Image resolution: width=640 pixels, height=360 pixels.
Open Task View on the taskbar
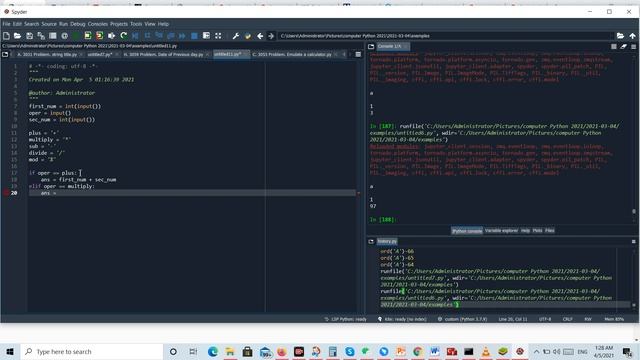(193, 351)
